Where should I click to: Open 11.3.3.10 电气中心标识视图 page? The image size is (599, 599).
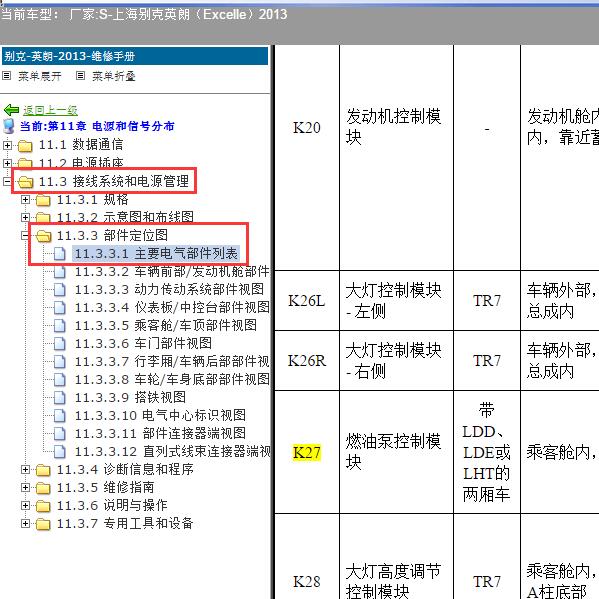(x=160, y=415)
